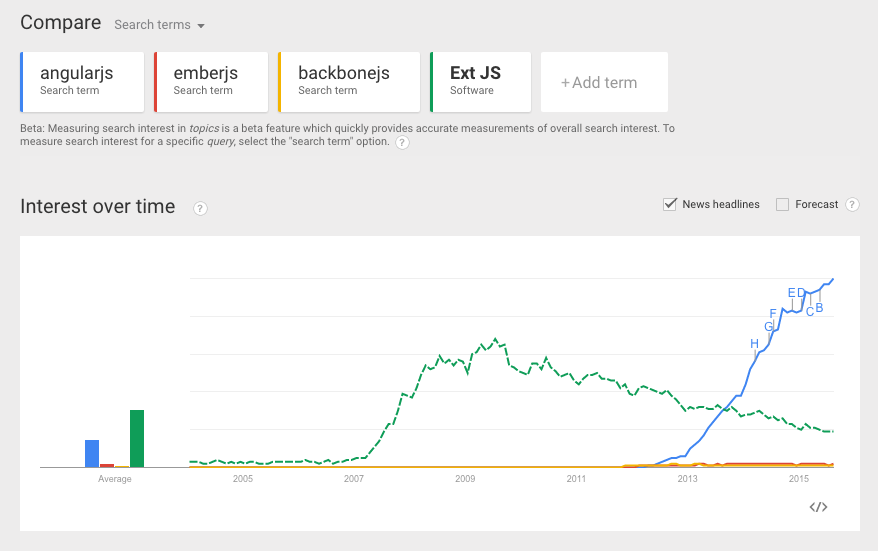The width and height of the screenshot is (878, 551).
Task: Enable the Forecast checkbox
Action: (782, 204)
